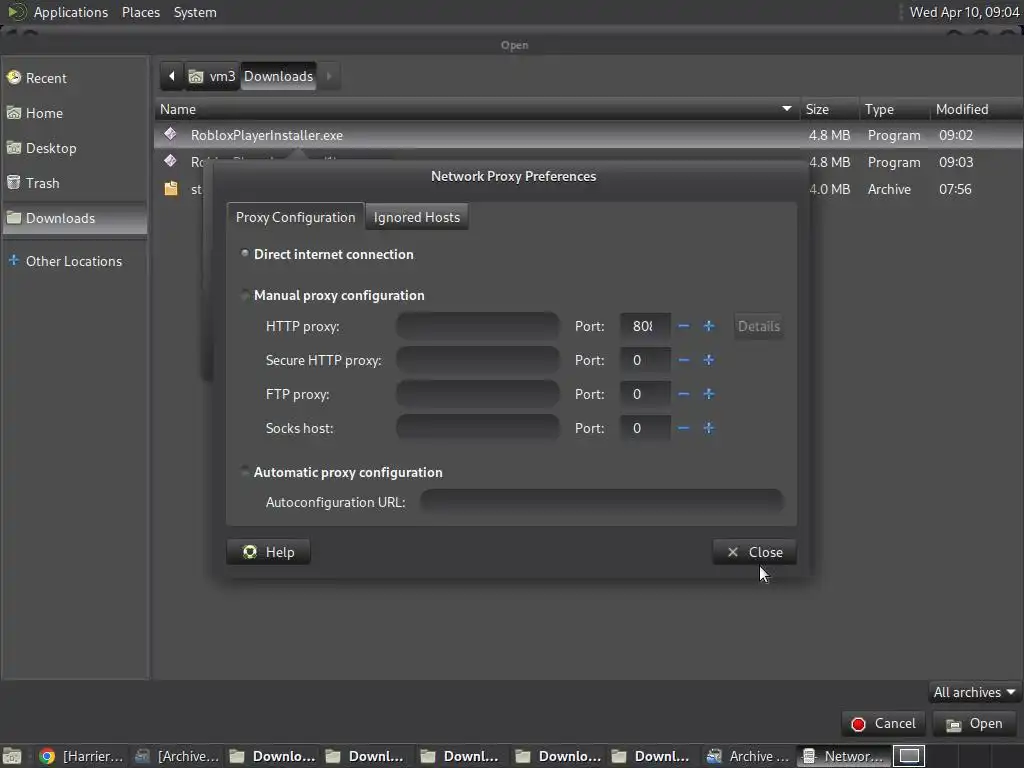The image size is (1024, 768).
Task: Increase Socks host port value
Action: (709, 428)
